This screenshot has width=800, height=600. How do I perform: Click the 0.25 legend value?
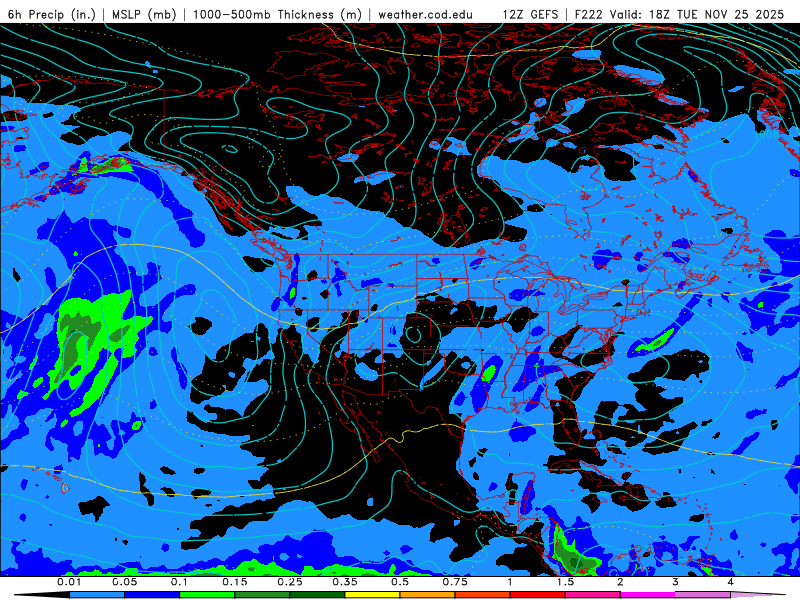pos(290,582)
